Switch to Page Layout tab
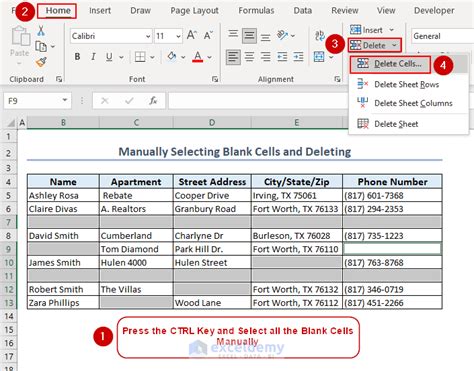 [194, 11]
